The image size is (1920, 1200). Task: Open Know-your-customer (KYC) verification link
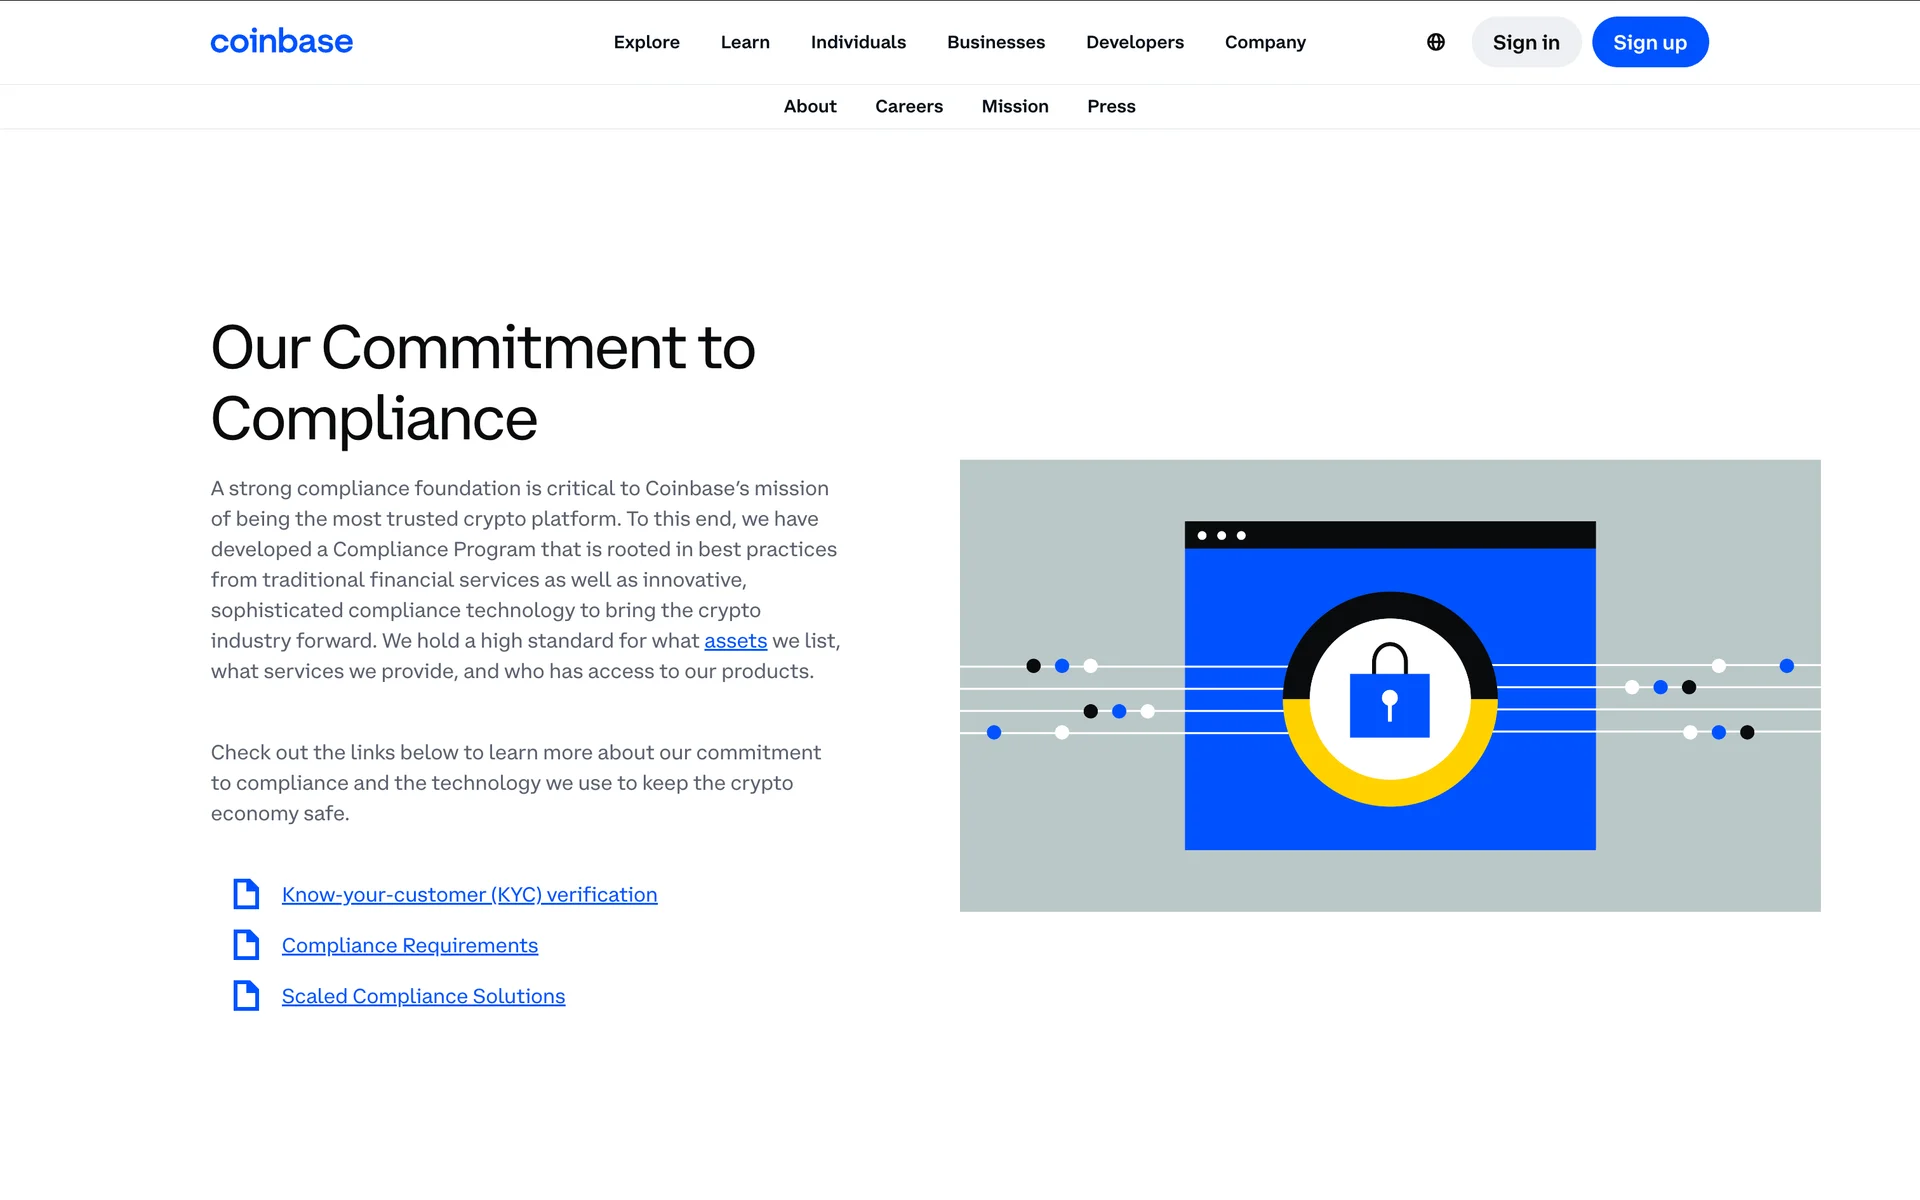(x=469, y=895)
